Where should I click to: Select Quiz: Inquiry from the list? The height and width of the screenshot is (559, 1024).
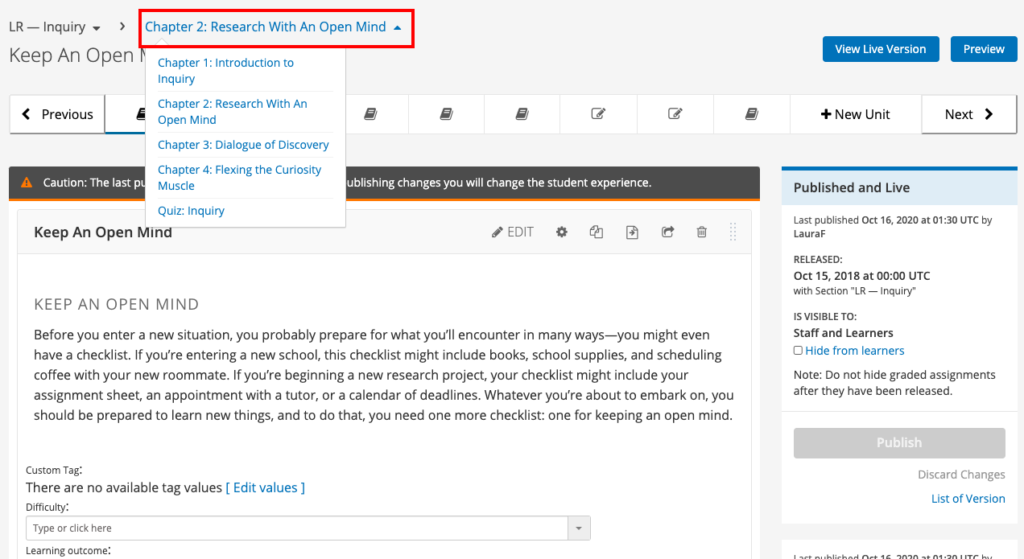pos(191,210)
